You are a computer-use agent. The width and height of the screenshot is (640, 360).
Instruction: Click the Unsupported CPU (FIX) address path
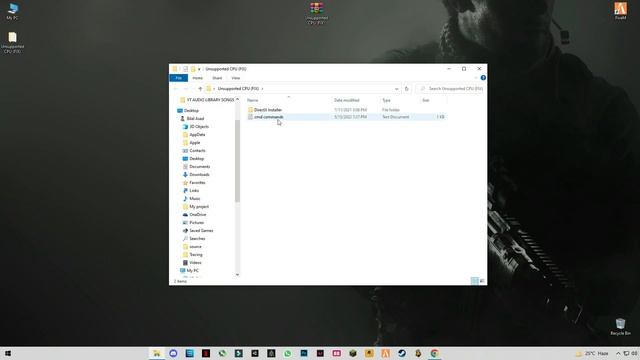(238, 89)
